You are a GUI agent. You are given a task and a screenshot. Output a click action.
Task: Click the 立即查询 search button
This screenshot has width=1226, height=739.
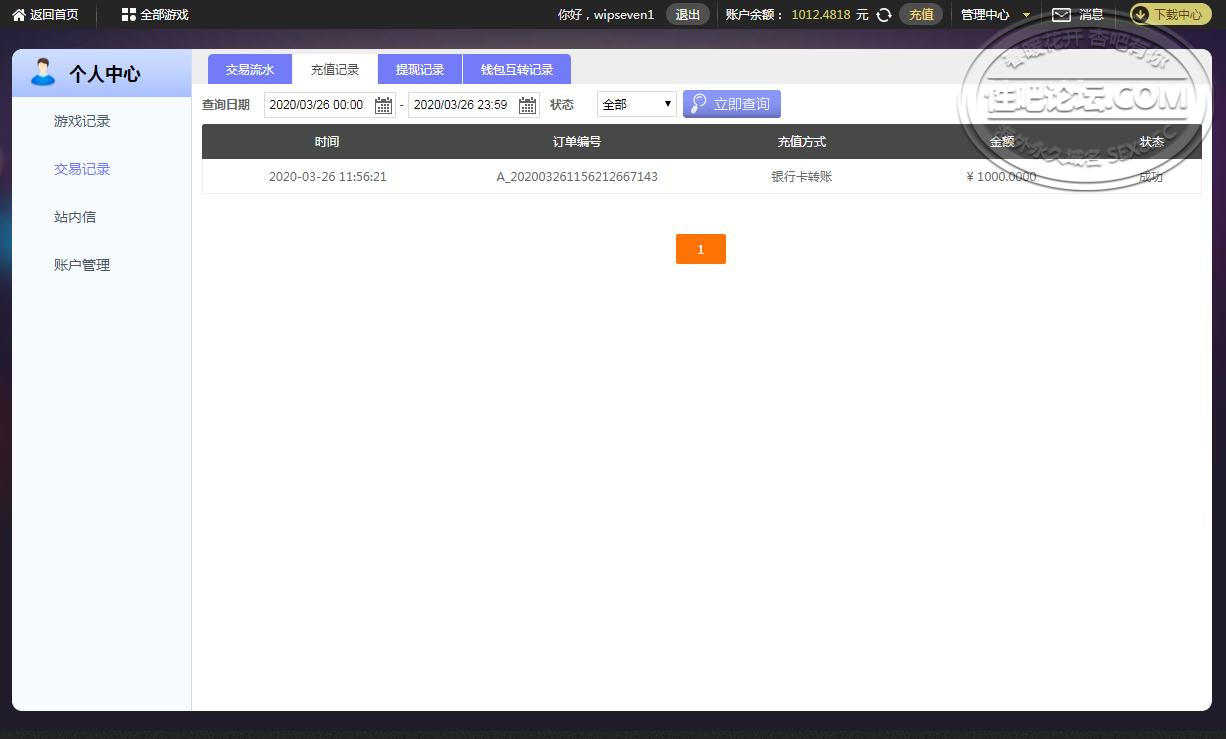[x=732, y=104]
